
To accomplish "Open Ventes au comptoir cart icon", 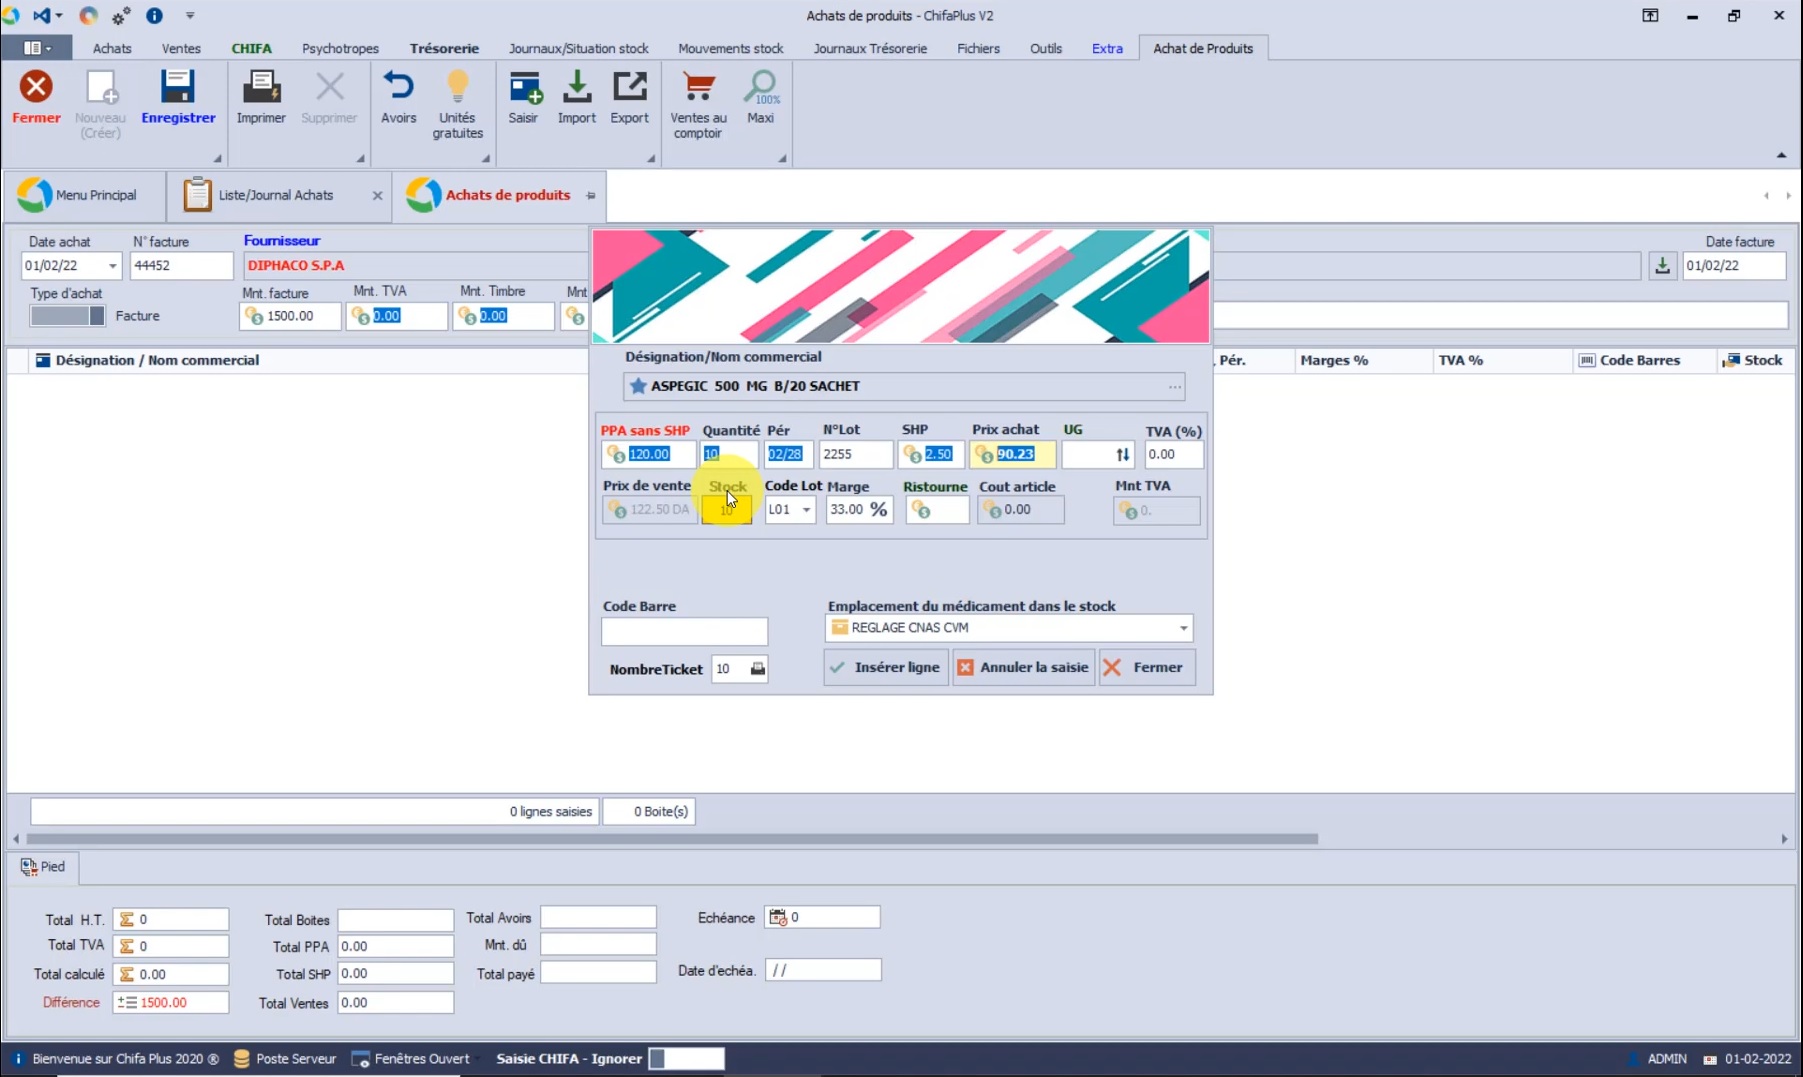I will point(698,89).
